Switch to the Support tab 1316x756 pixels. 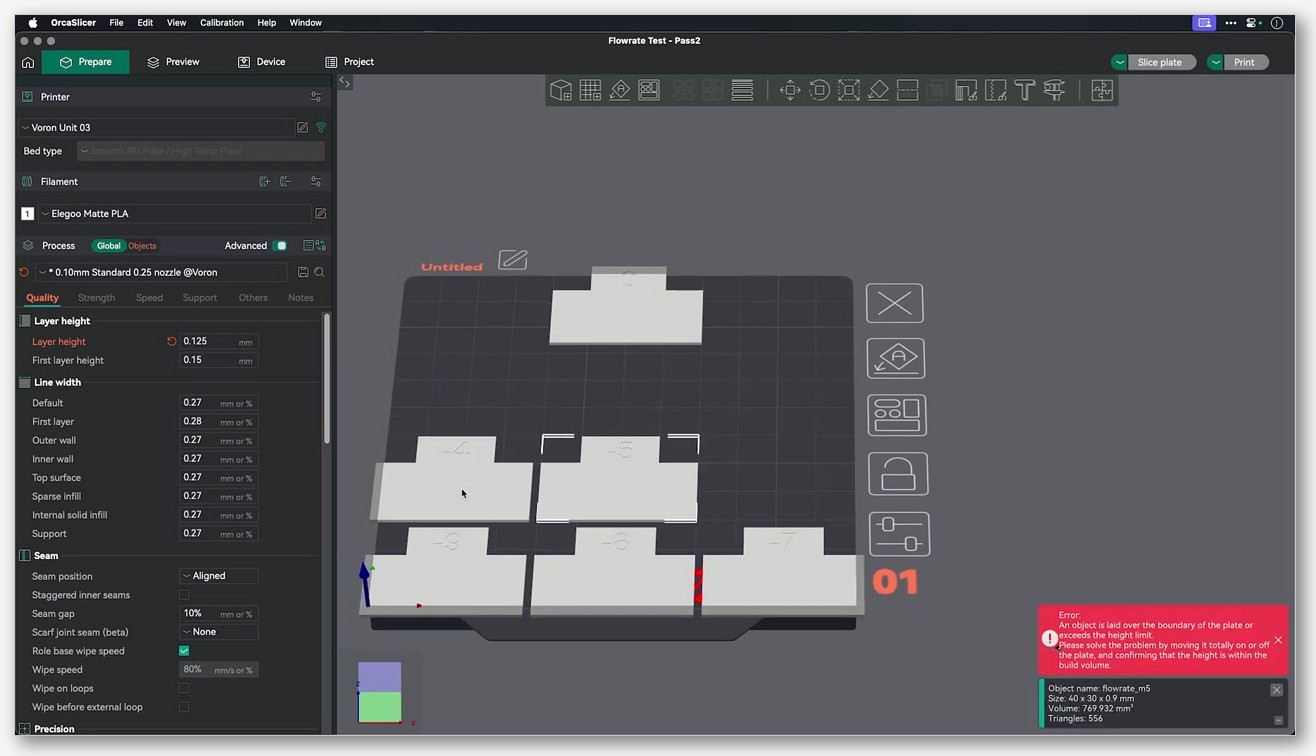tap(200, 298)
